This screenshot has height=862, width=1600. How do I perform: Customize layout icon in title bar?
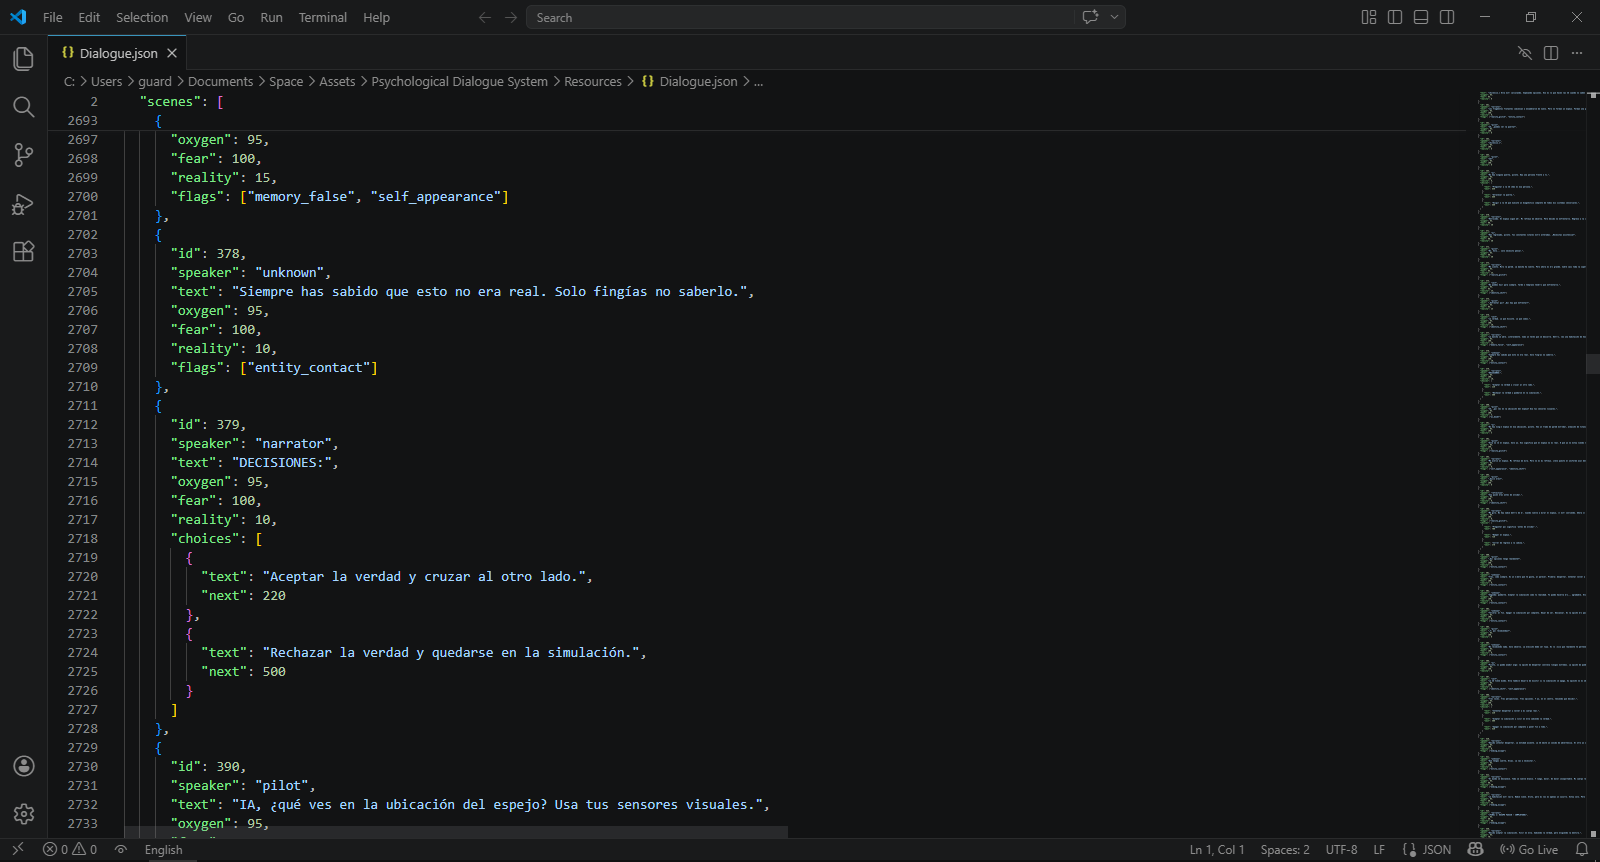pos(1369,17)
